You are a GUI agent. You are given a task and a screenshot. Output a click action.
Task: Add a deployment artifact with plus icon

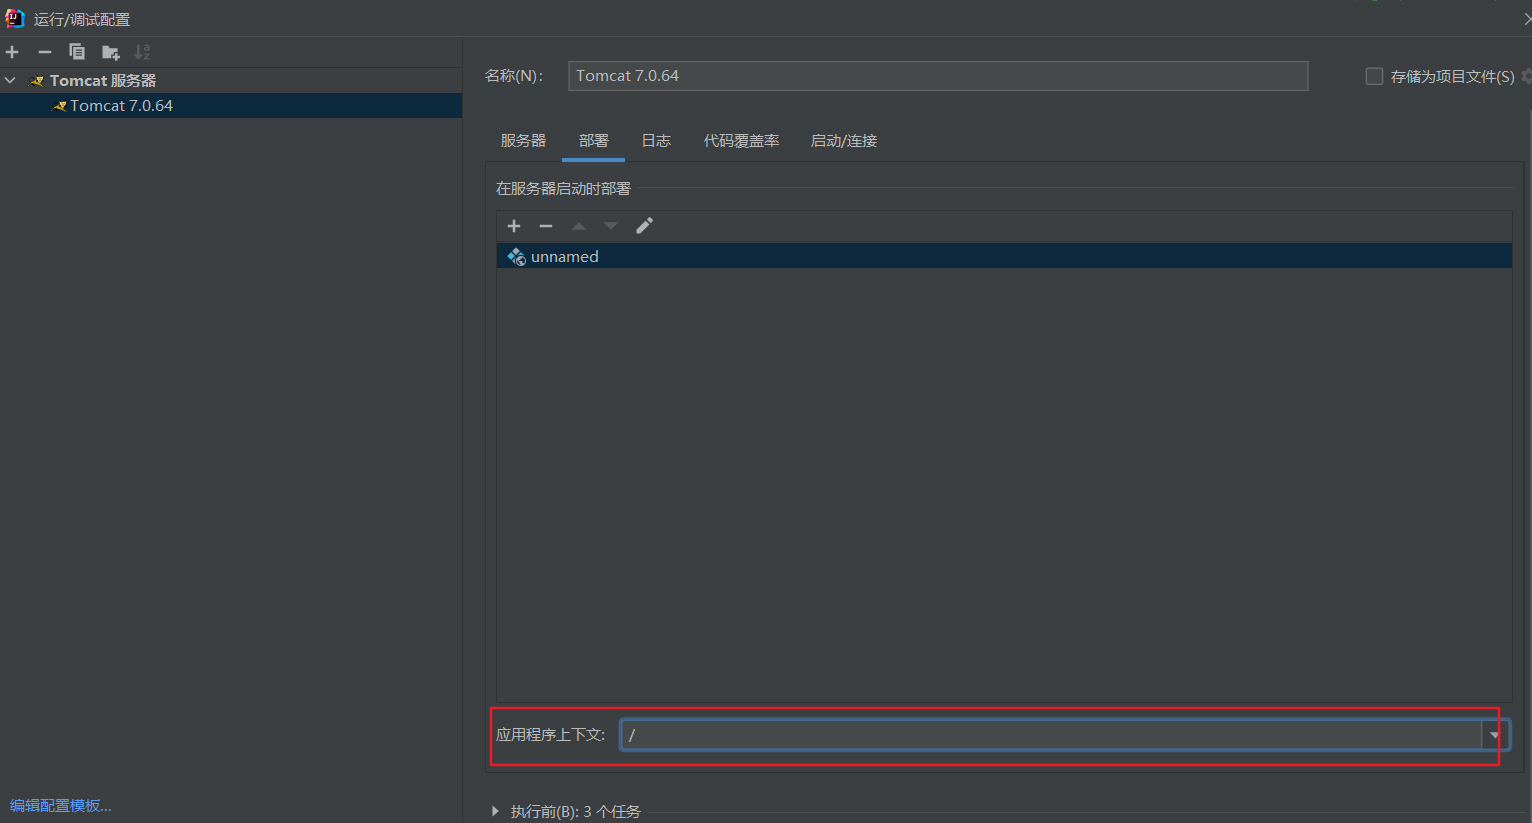514,226
